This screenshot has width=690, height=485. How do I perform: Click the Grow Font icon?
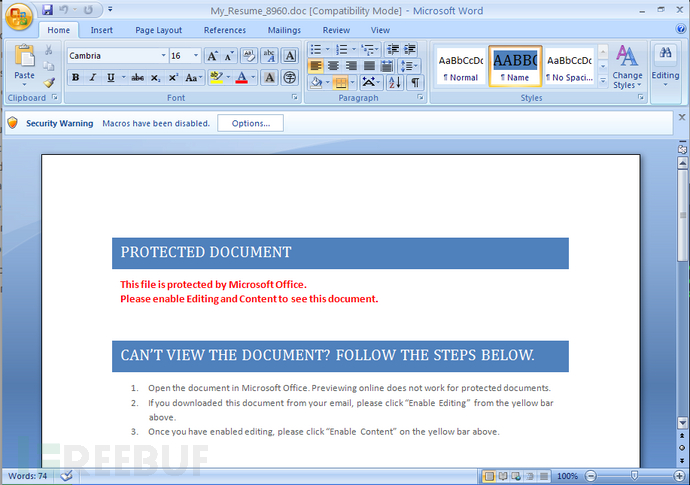(x=212, y=56)
